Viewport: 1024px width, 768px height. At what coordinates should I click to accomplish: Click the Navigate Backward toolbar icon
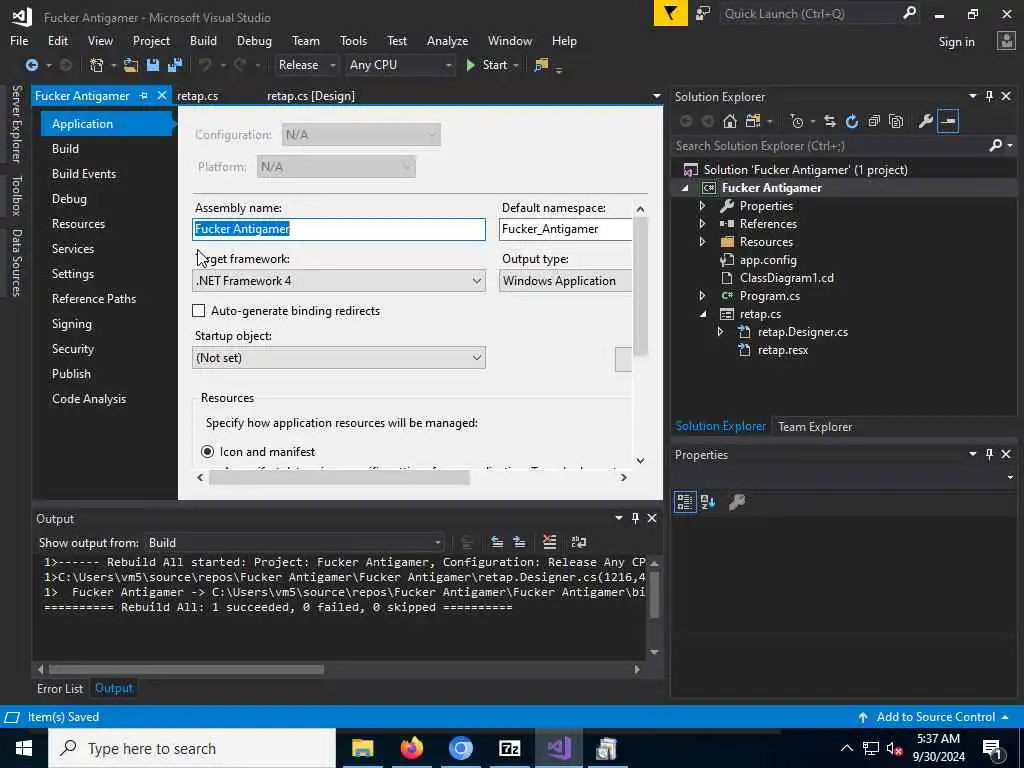point(31,65)
